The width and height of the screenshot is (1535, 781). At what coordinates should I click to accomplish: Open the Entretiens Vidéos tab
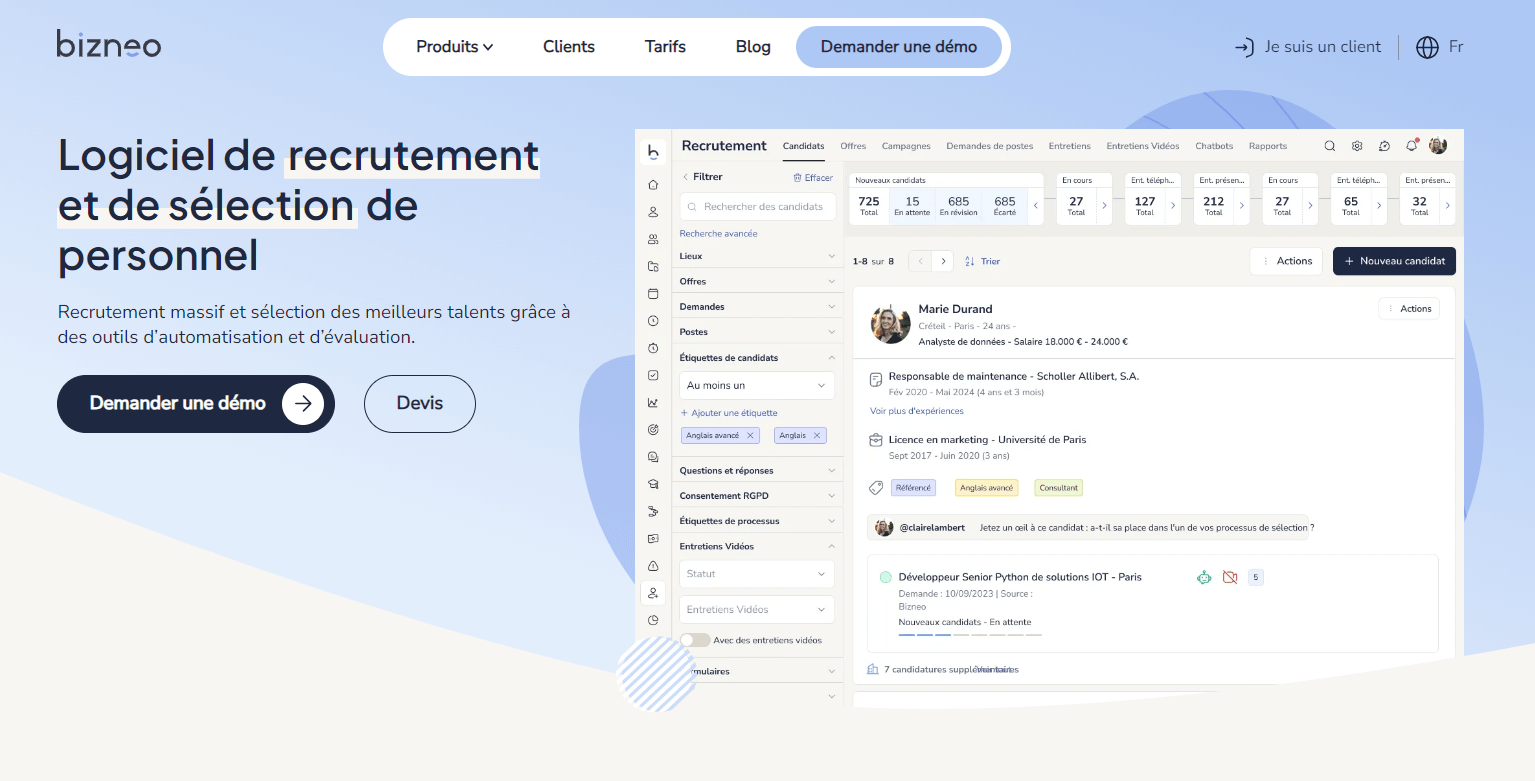click(x=1143, y=146)
